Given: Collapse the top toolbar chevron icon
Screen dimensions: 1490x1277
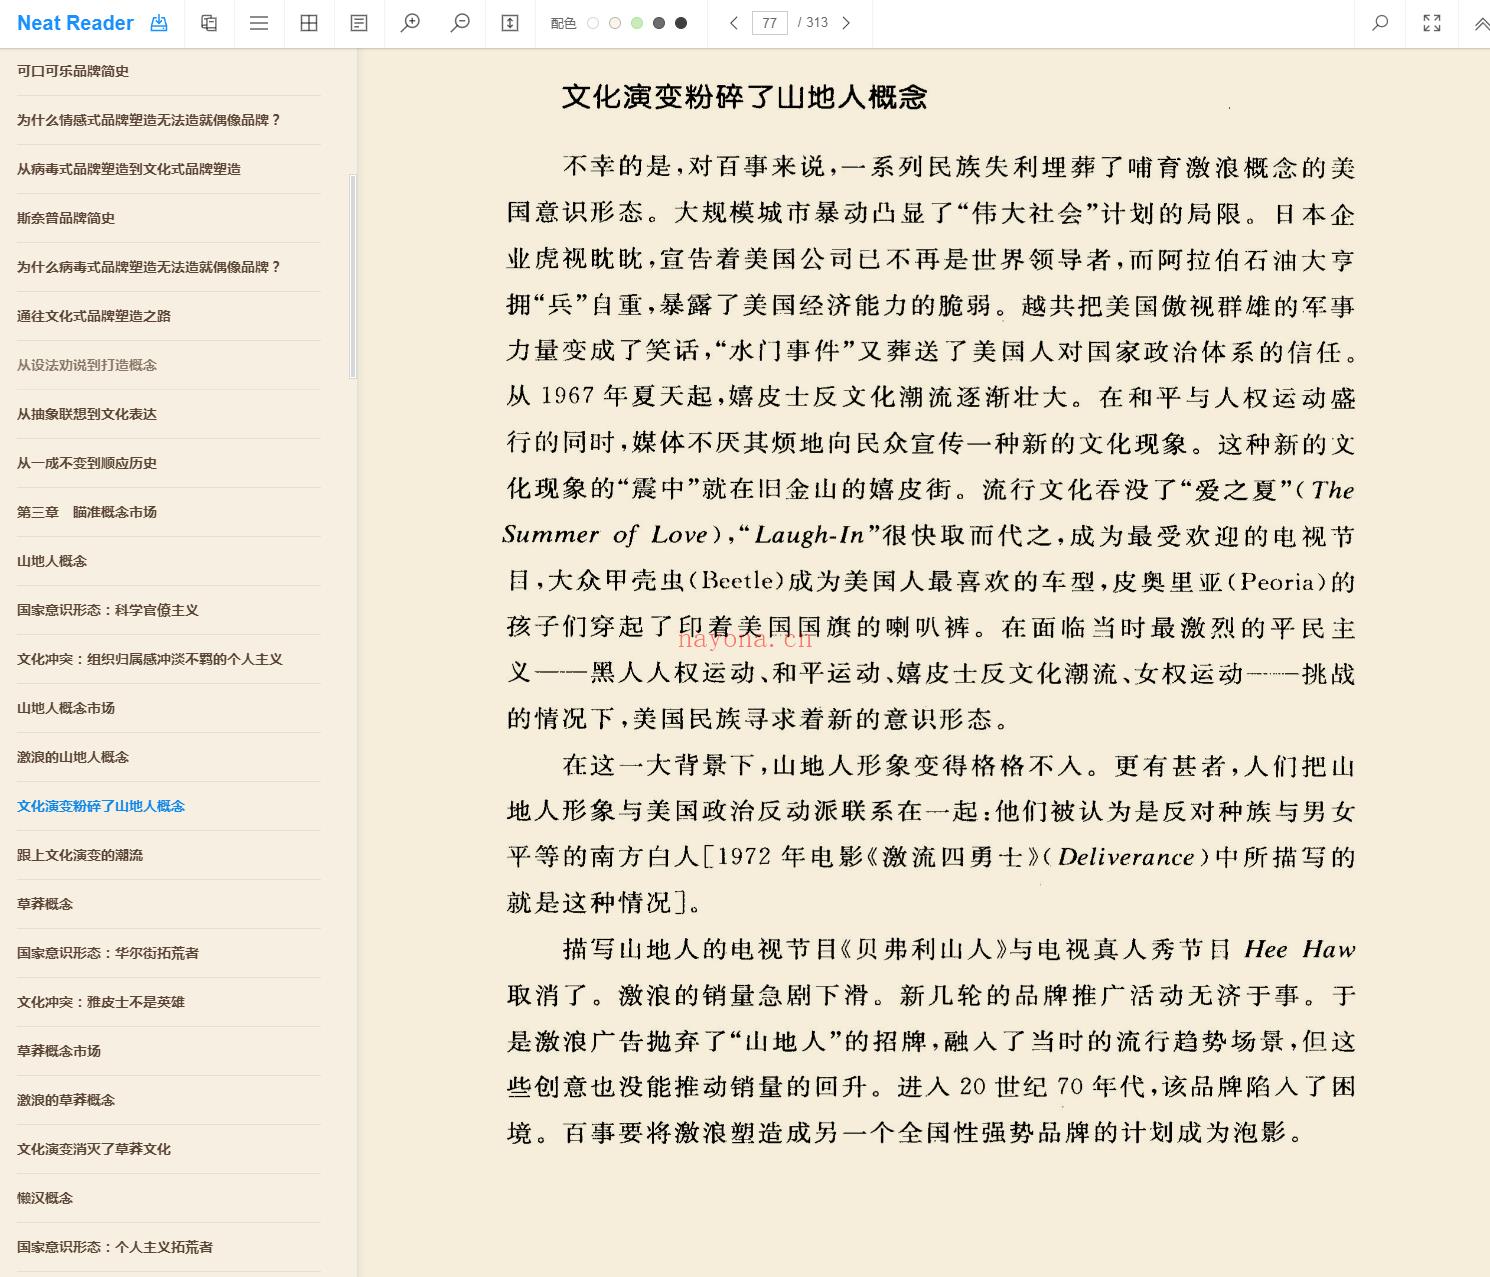Looking at the screenshot, I should click(x=1481, y=24).
